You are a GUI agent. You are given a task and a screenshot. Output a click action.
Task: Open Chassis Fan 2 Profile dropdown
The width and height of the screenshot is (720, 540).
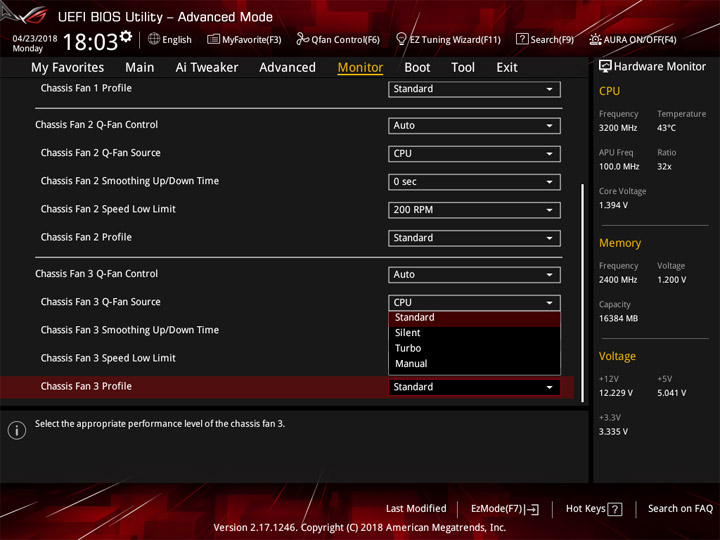click(474, 238)
